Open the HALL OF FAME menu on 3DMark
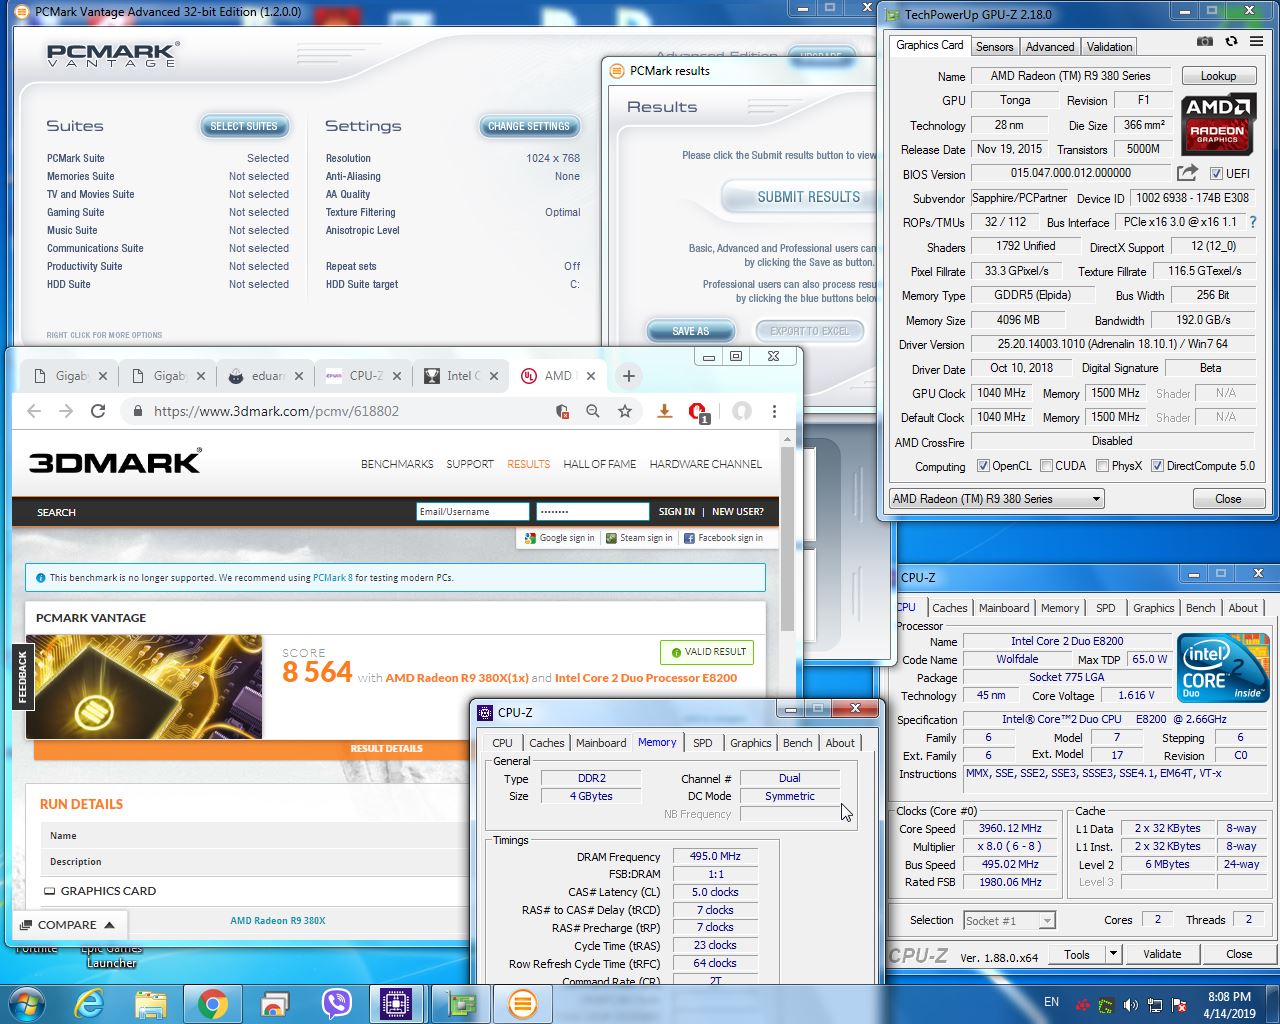Screen dimensions: 1280x1024 tap(599, 464)
